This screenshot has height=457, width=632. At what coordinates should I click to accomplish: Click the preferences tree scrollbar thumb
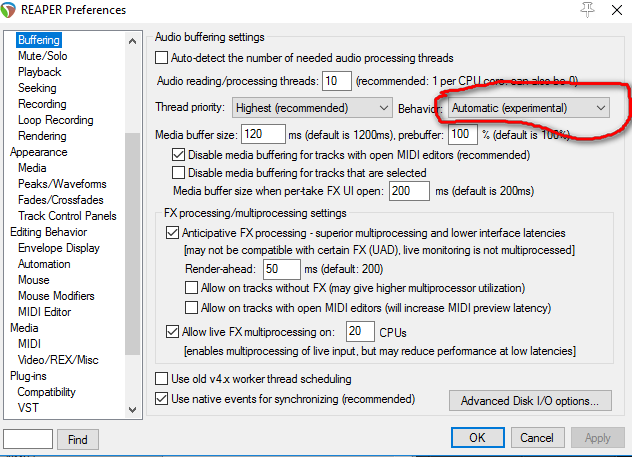click(x=132, y=244)
